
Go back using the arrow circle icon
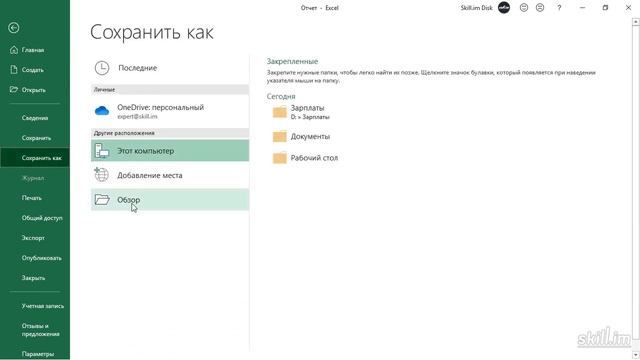tap(13, 28)
